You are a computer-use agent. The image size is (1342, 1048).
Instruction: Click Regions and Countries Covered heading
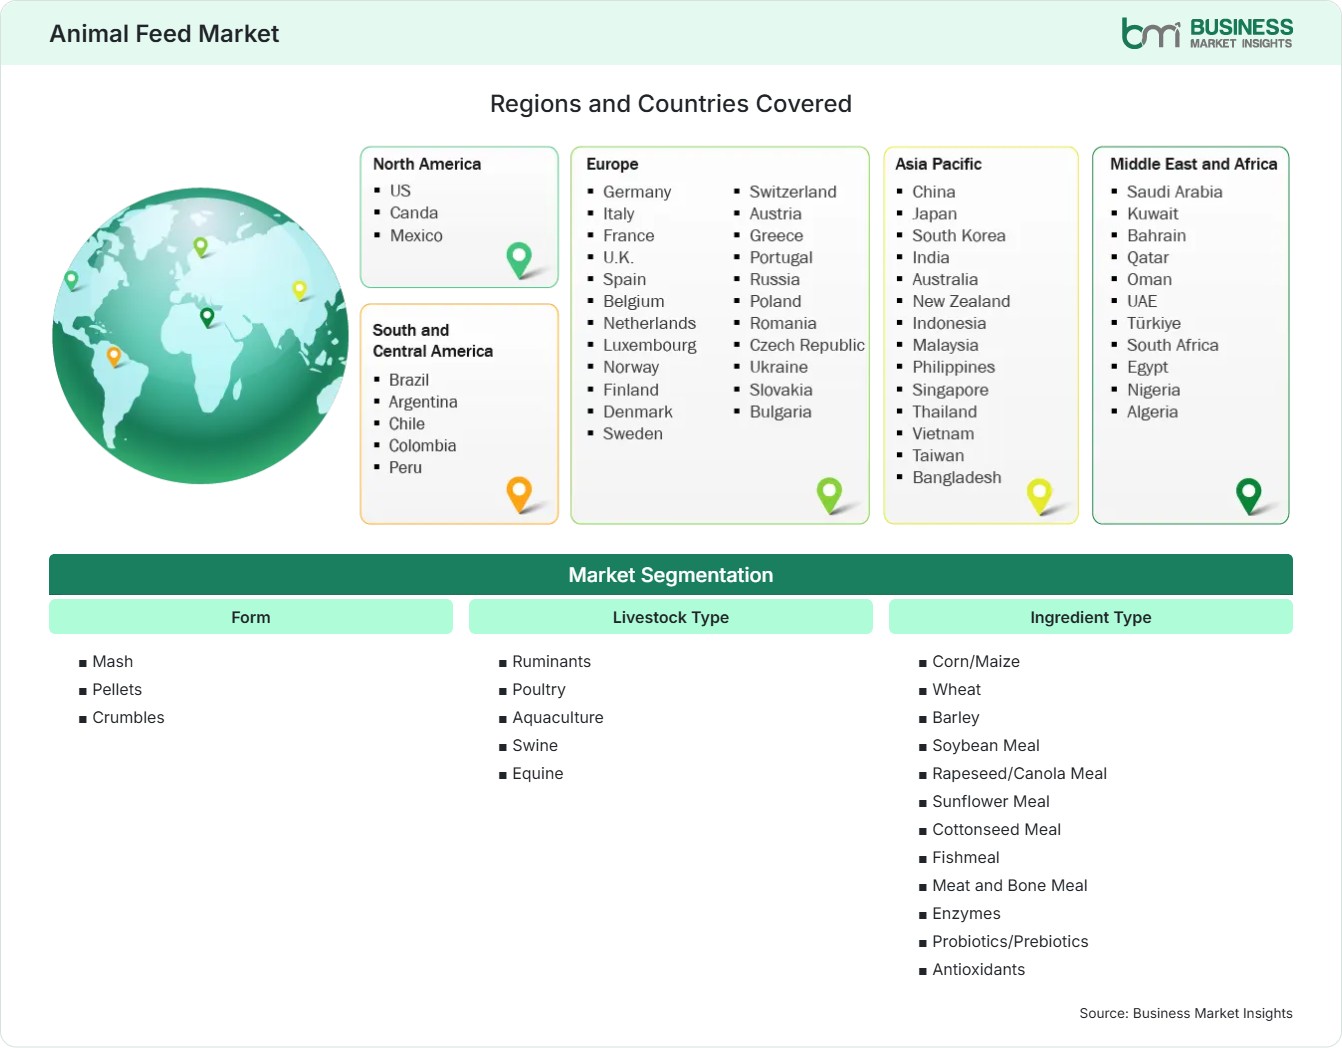(x=671, y=104)
